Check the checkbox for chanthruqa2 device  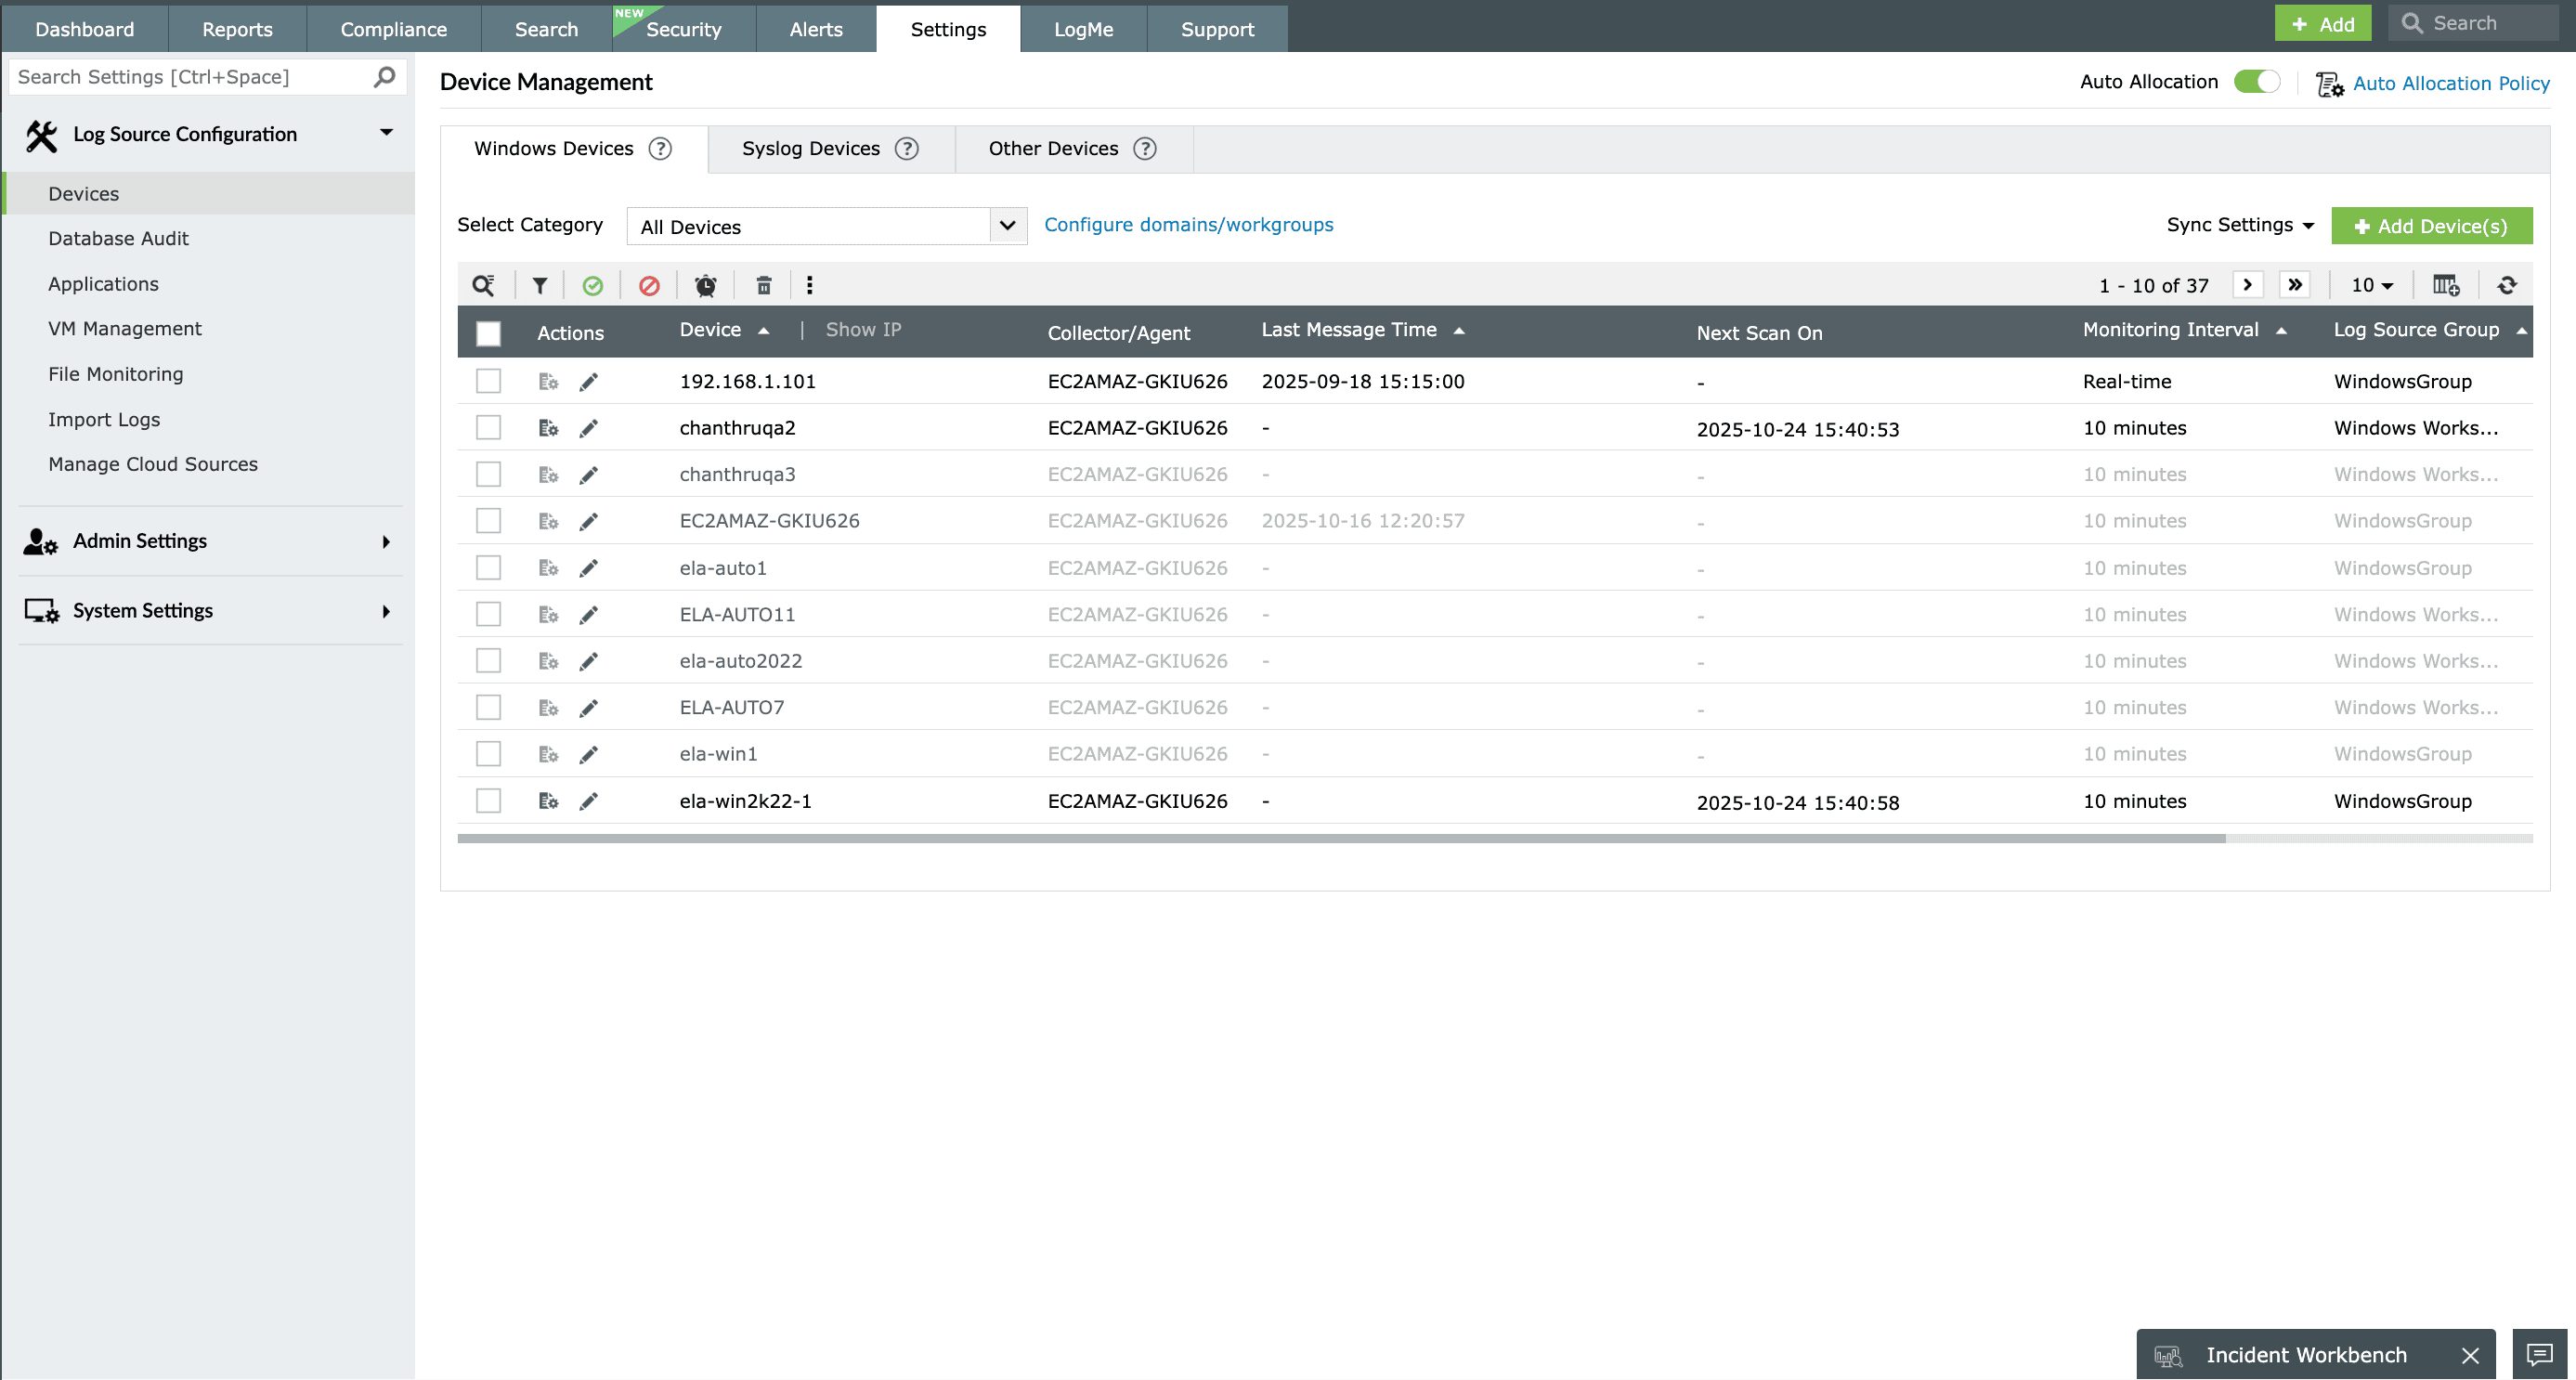point(488,427)
